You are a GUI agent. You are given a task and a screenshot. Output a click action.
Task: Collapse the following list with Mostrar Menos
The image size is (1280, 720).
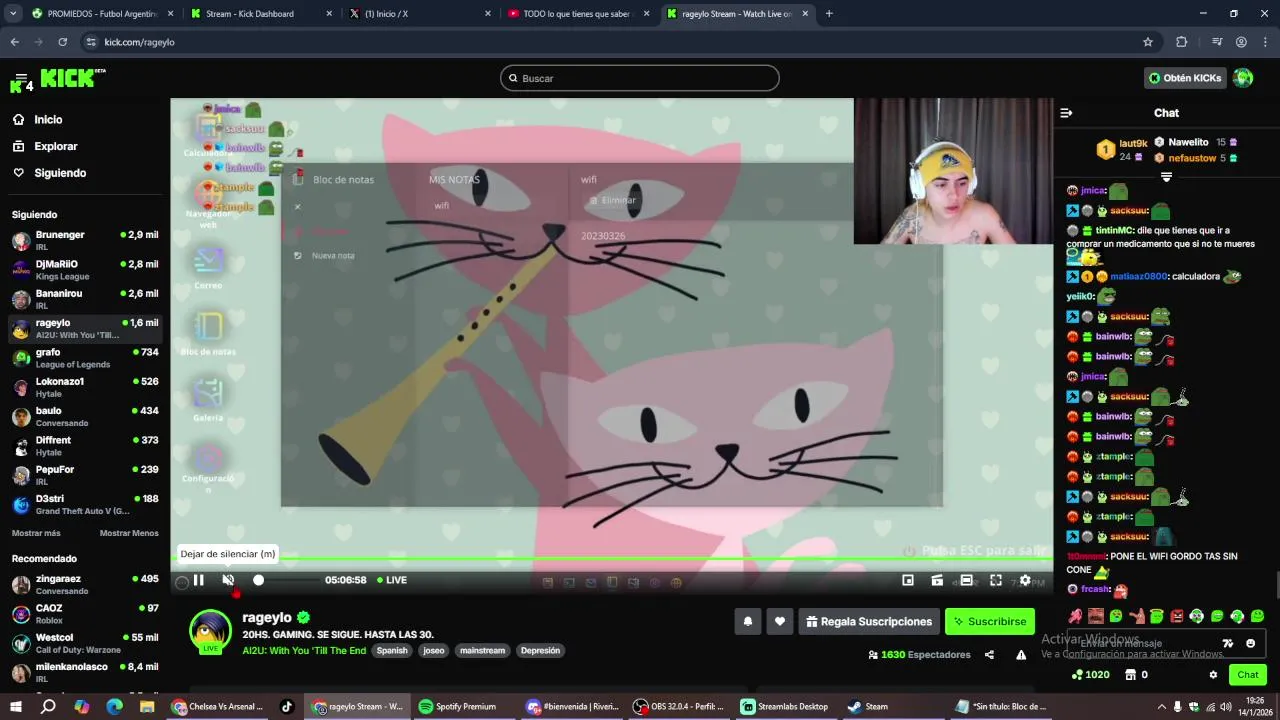coord(129,533)
